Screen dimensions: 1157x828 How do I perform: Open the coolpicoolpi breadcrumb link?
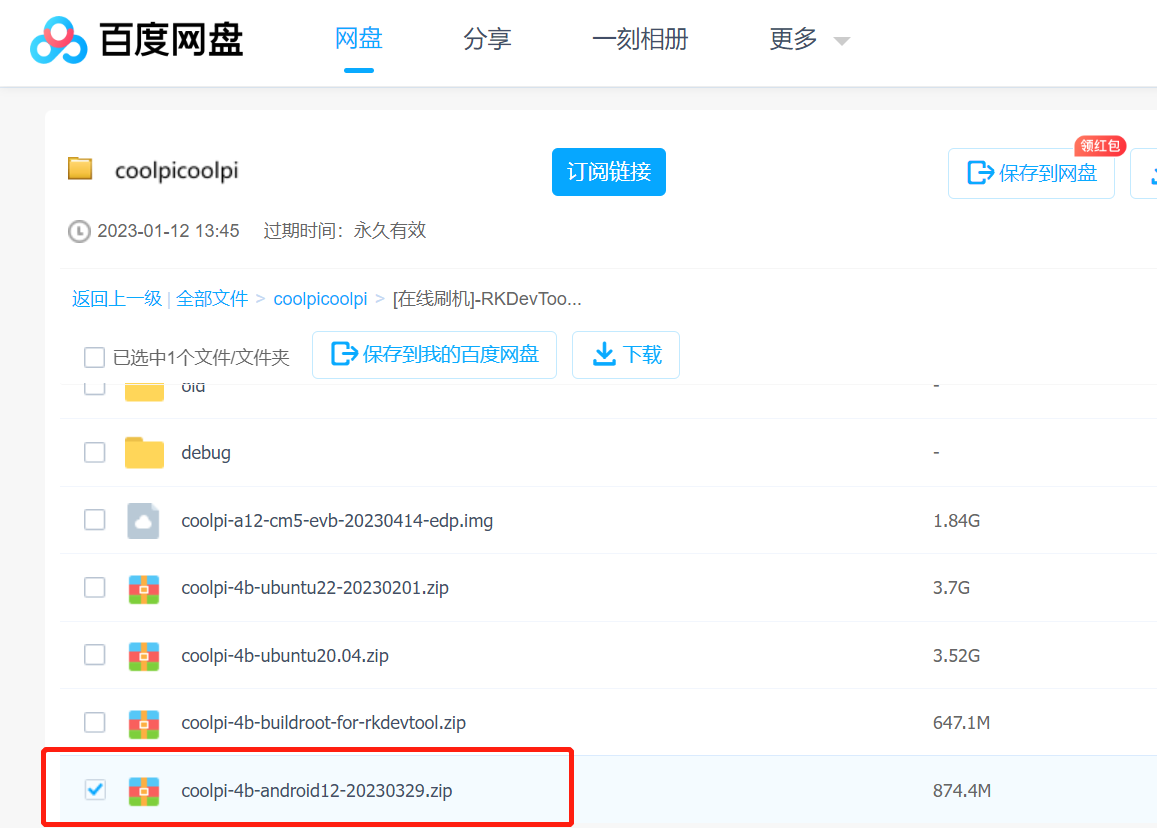(320, 299)
